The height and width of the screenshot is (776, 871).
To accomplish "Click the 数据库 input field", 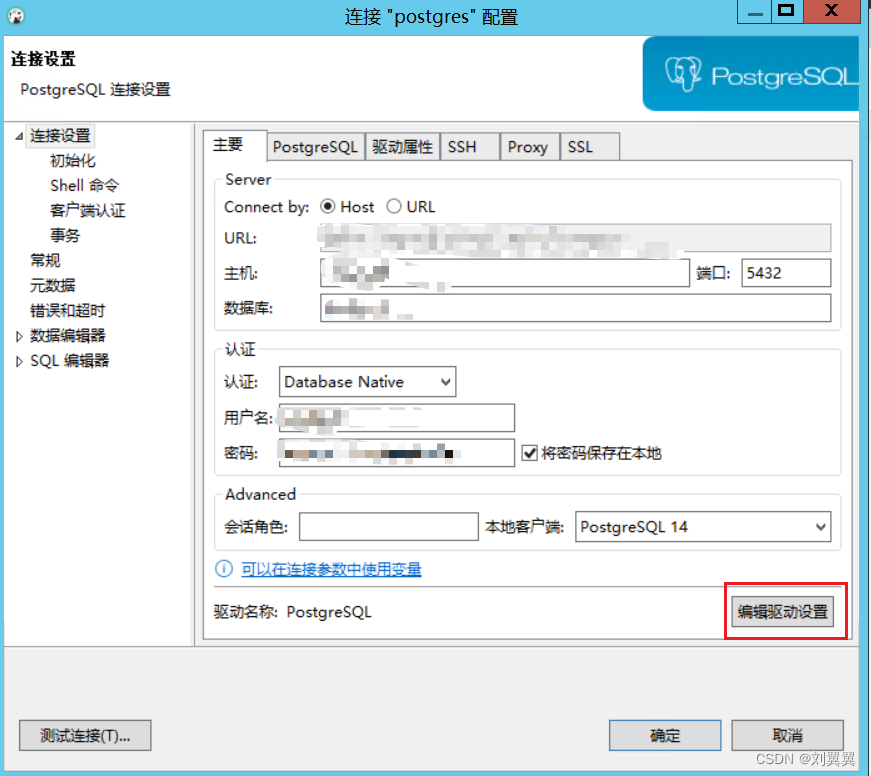I will pos(575,308).
